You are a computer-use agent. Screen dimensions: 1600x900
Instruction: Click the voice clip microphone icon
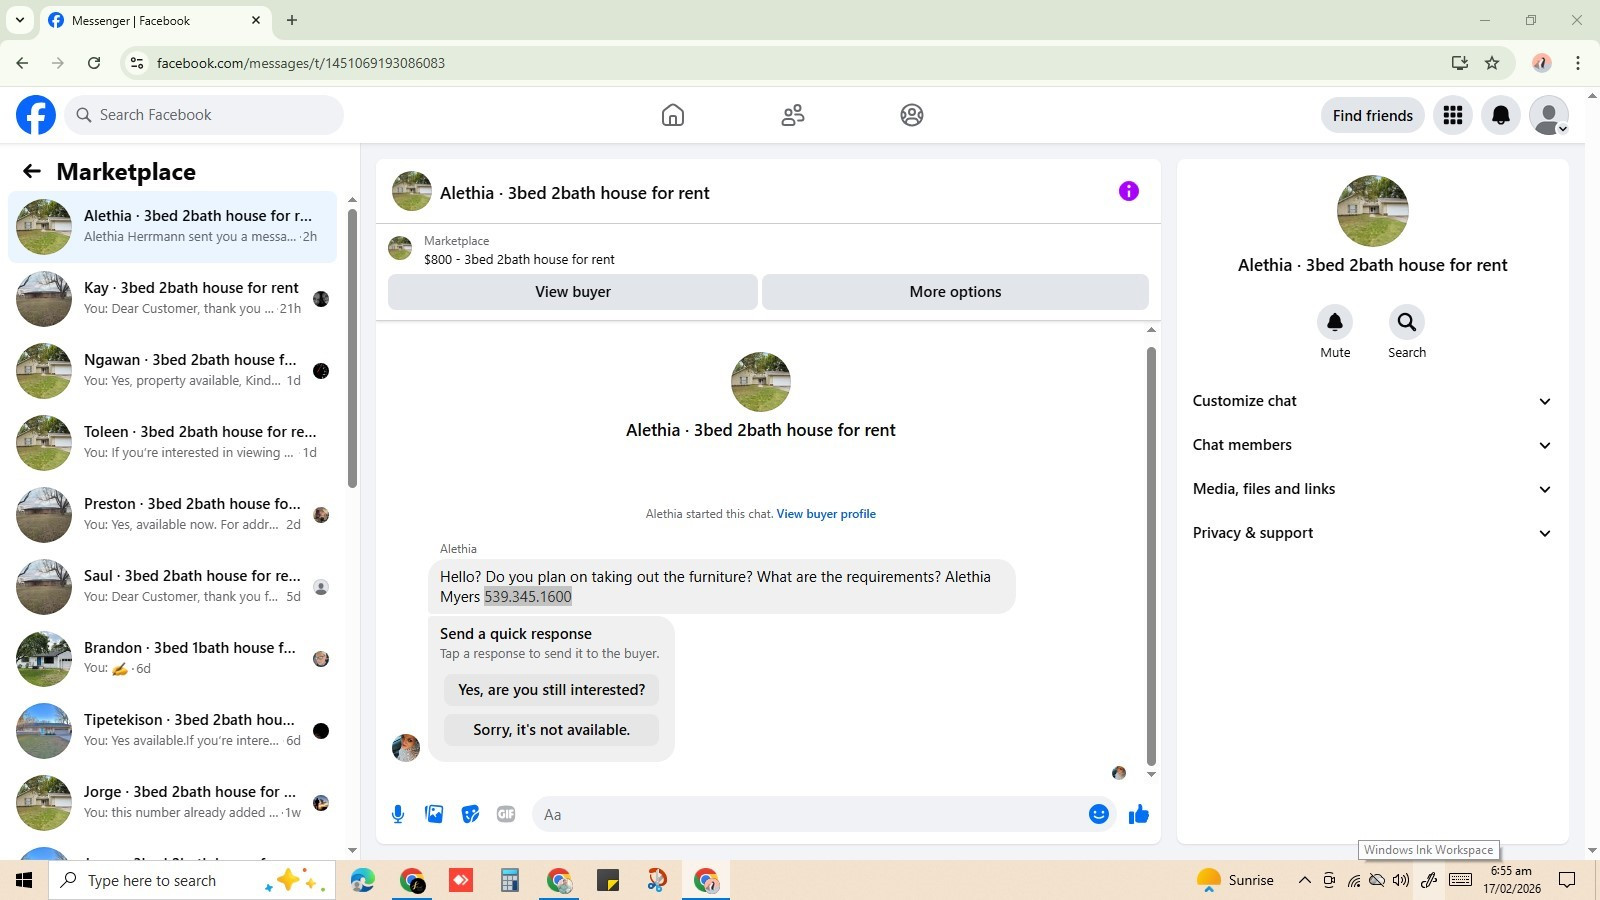click(x=398, y=814)
